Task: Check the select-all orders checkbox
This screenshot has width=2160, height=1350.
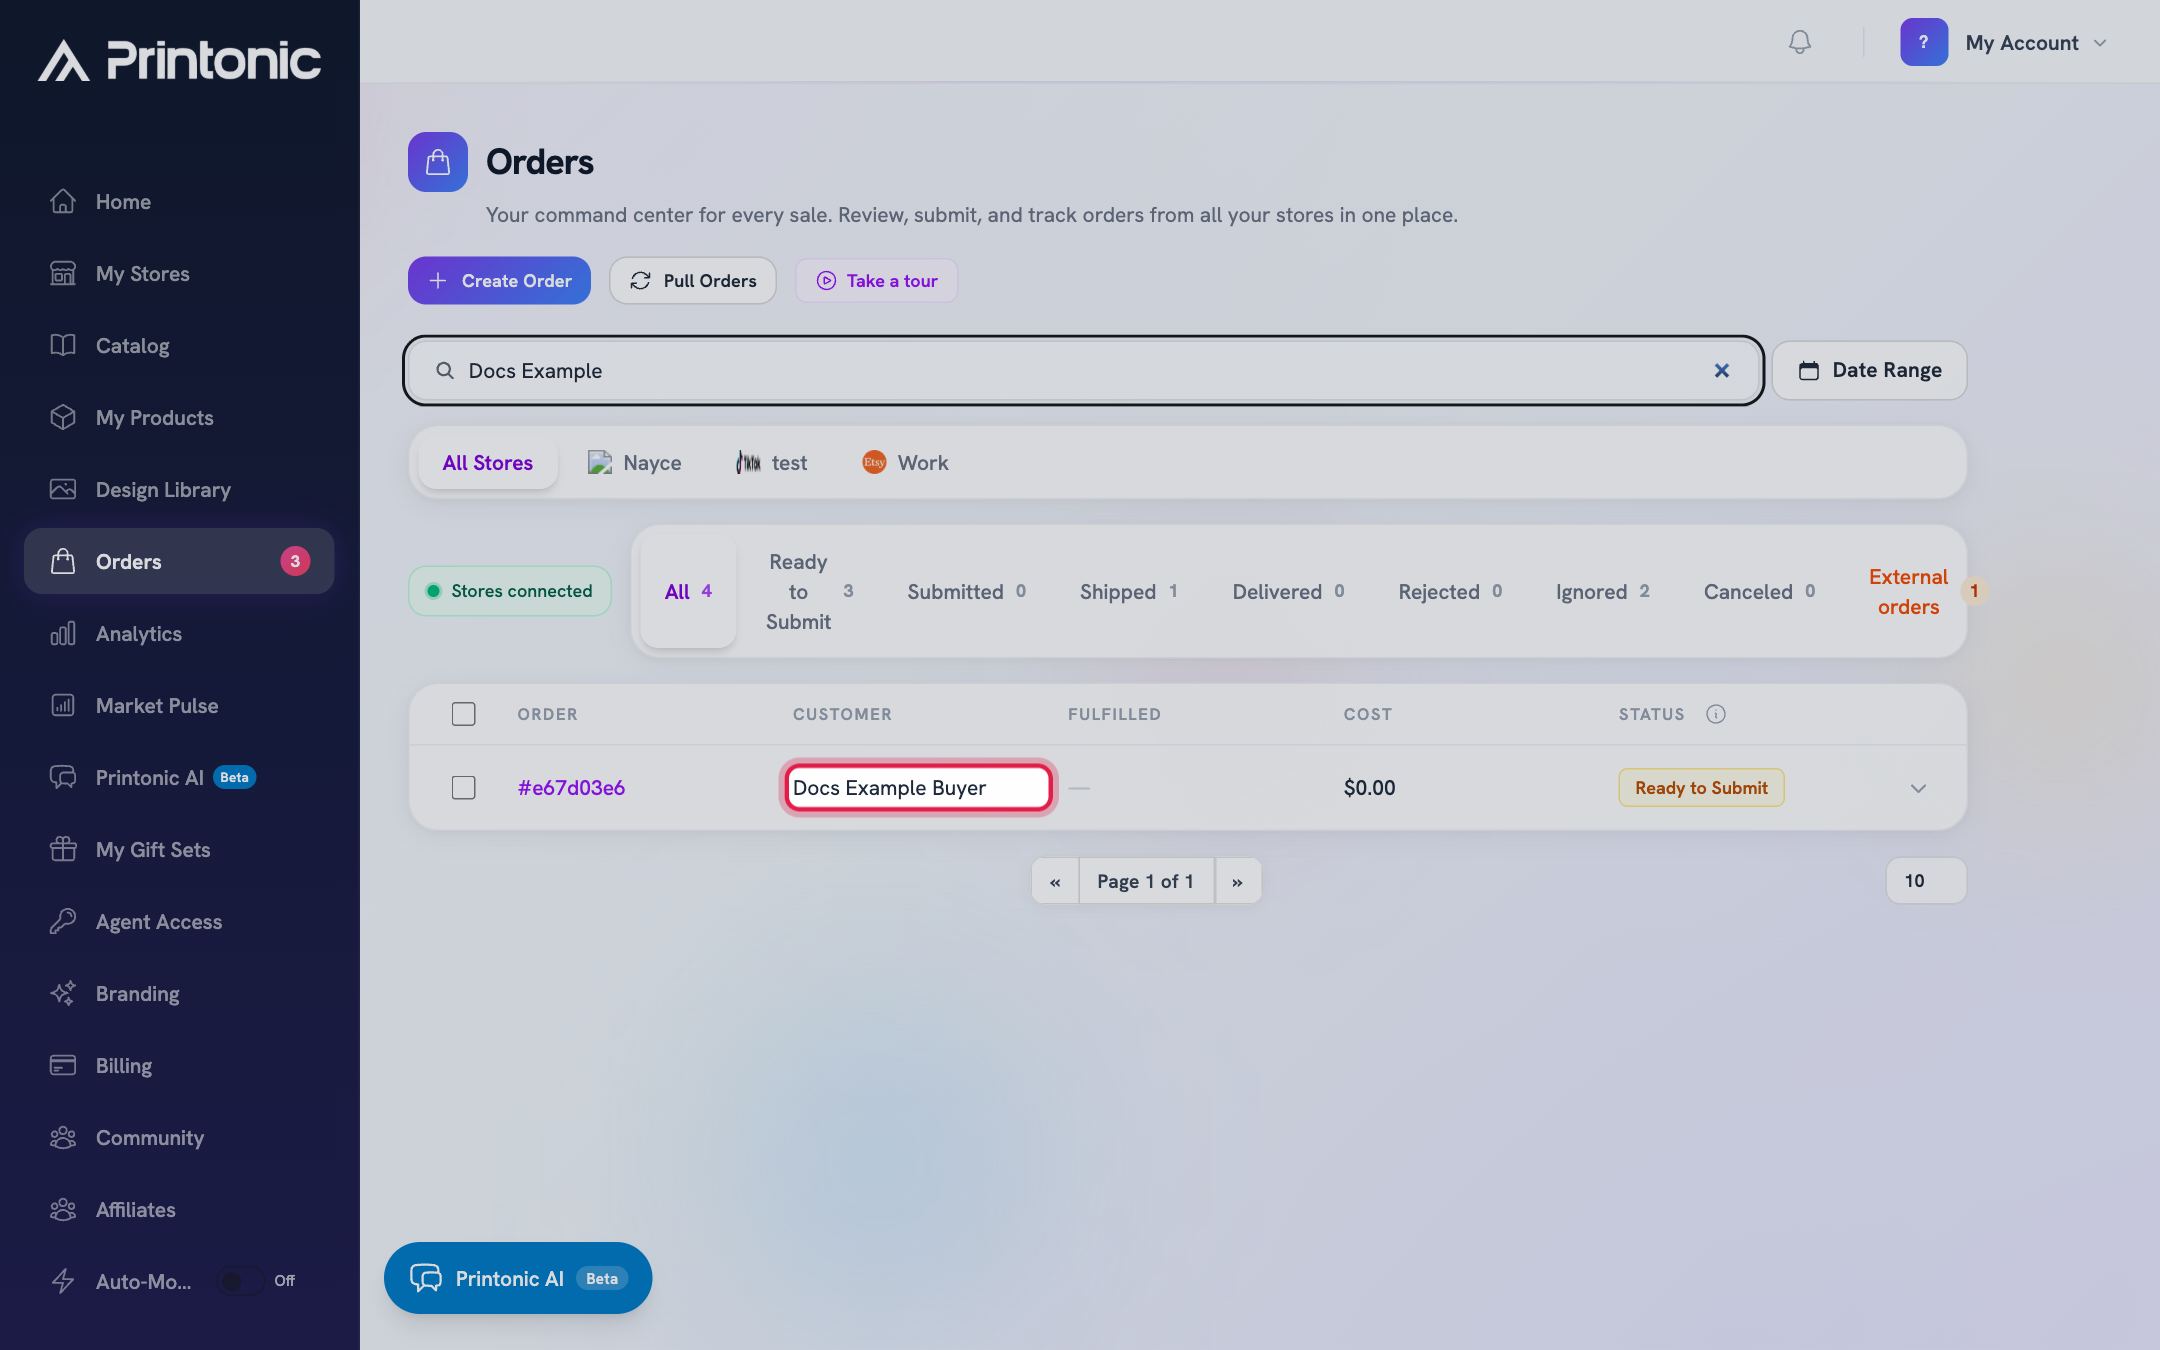Action: [463, 714]
